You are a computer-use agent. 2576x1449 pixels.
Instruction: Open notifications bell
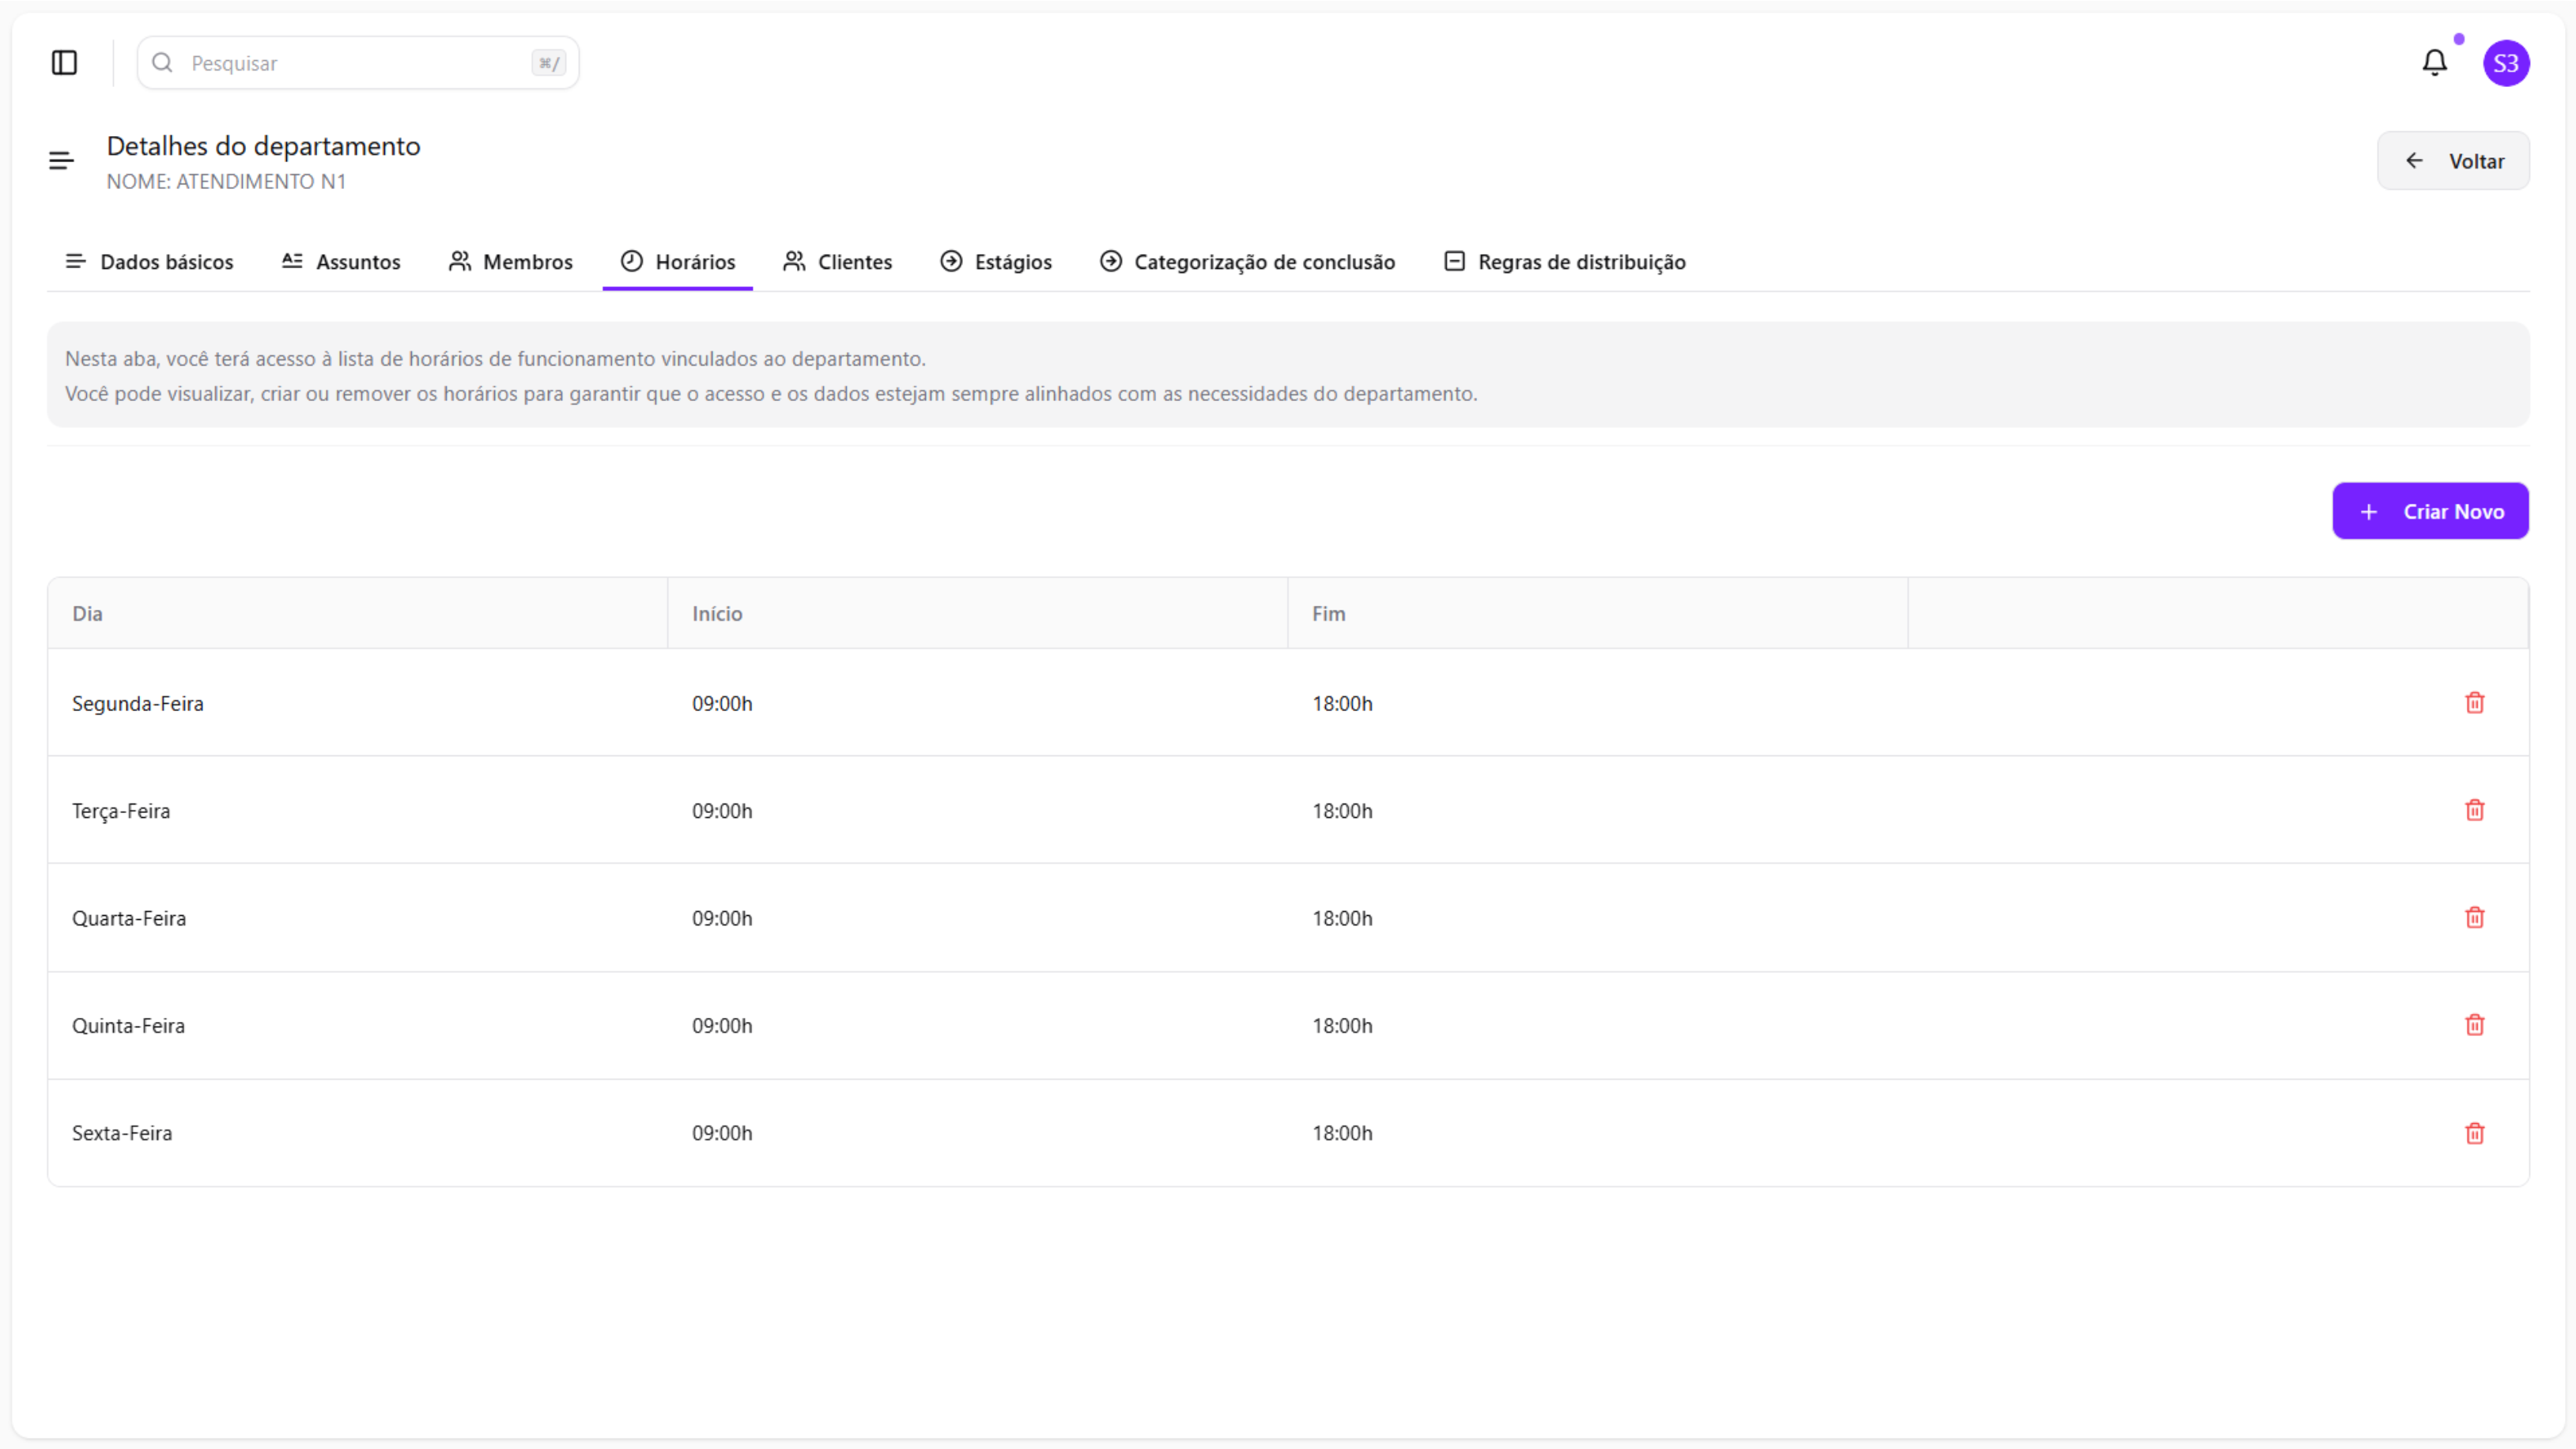pos(2434,63)
